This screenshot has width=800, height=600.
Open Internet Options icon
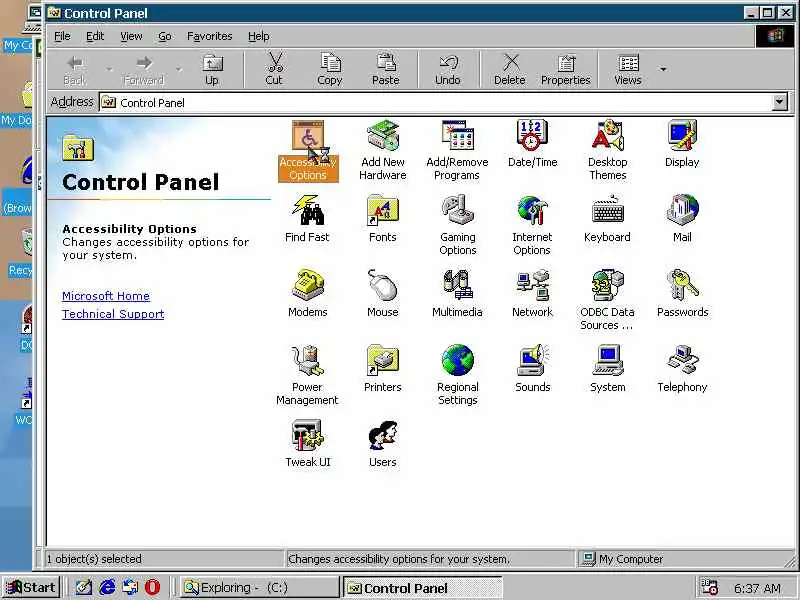[532, 226]
